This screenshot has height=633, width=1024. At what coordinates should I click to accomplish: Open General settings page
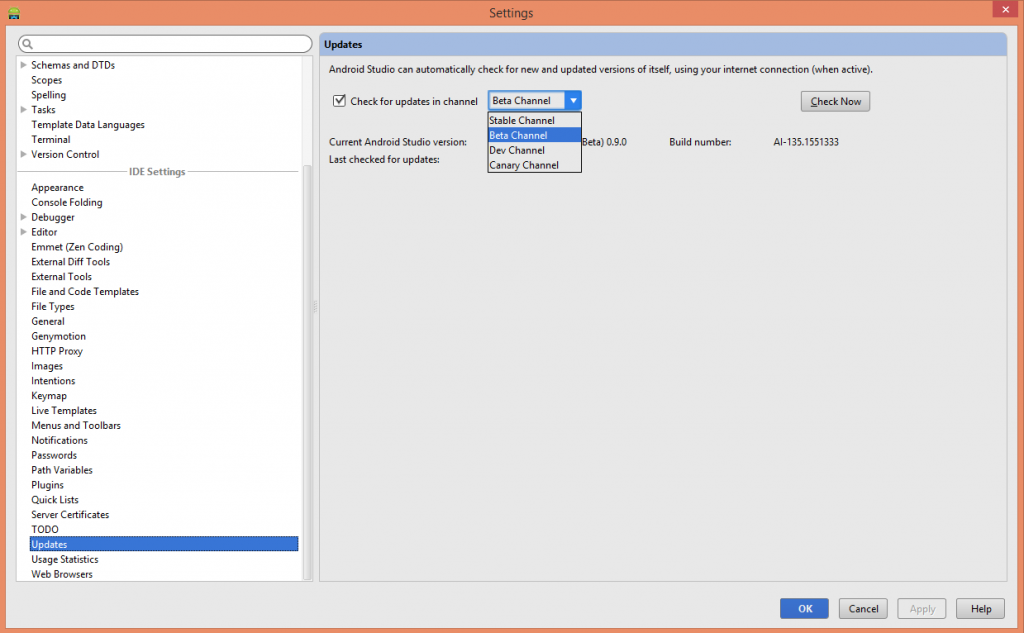coord(48,321)
